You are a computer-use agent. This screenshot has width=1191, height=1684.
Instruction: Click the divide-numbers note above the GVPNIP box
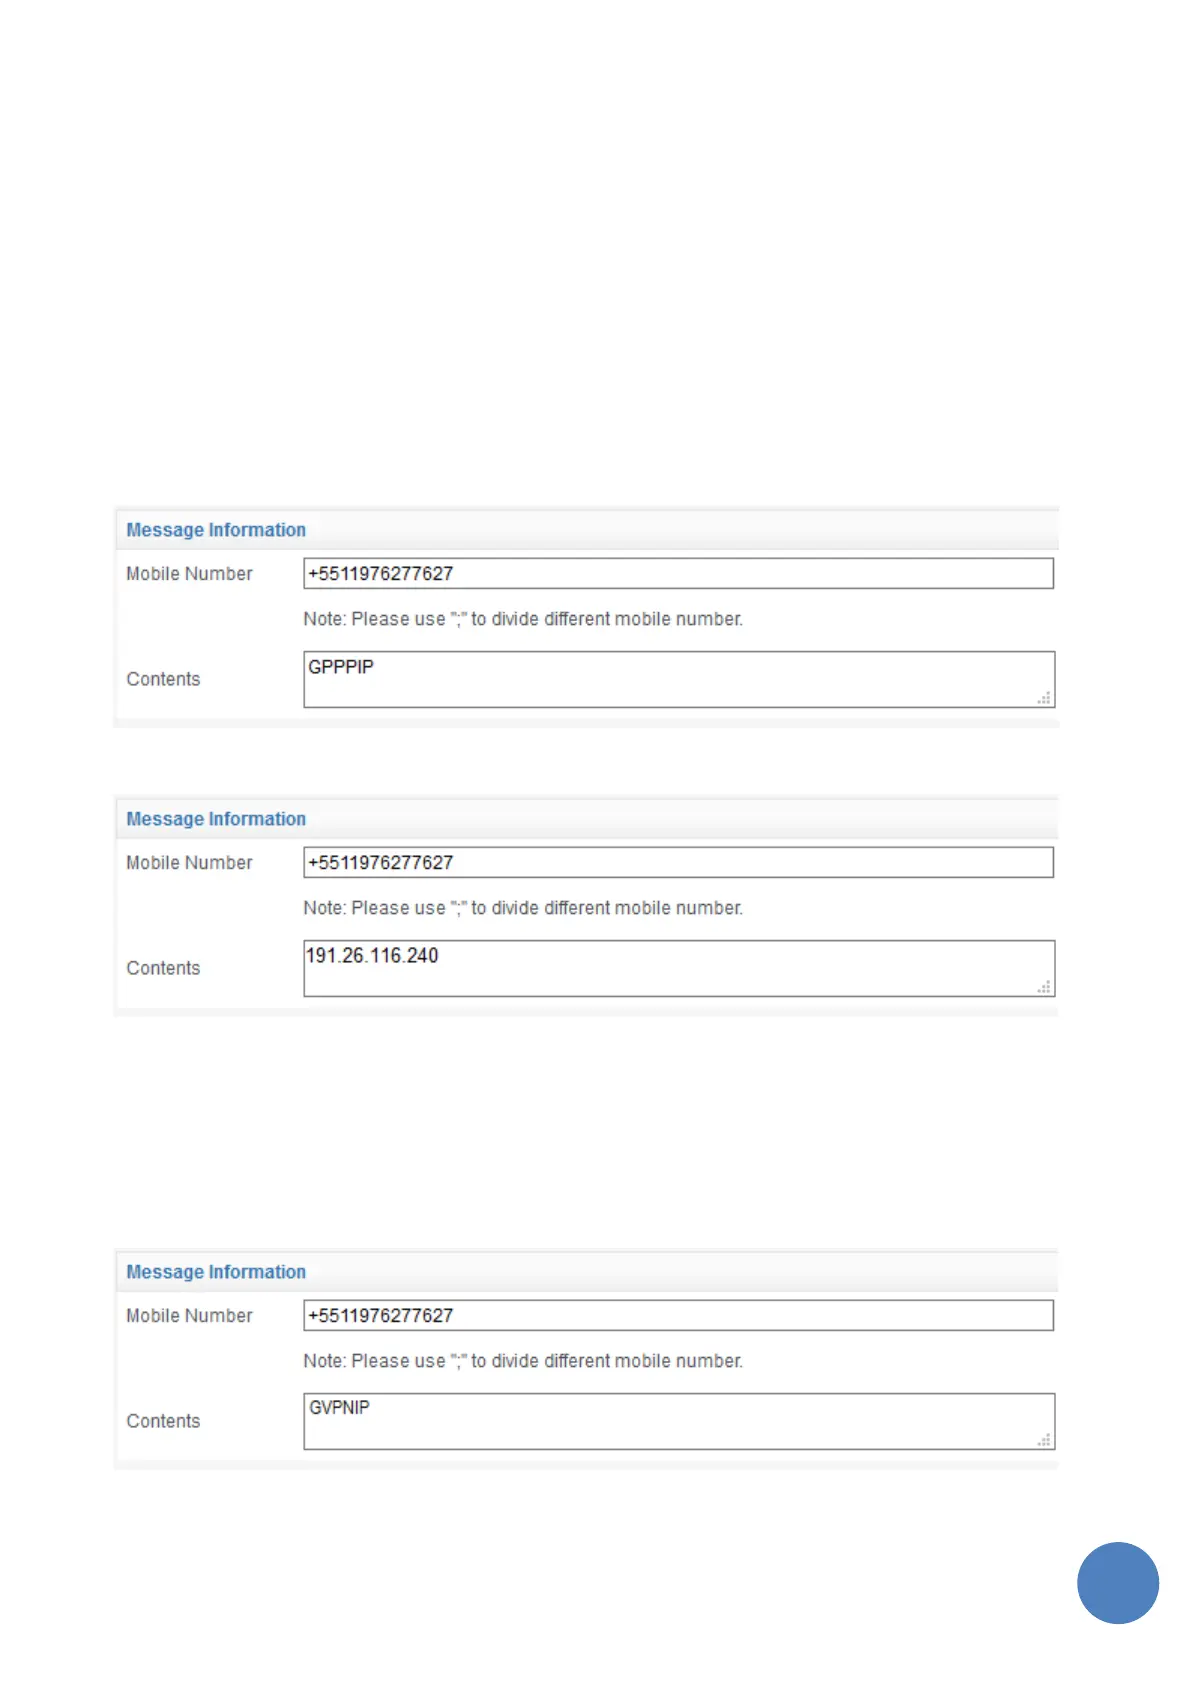523,1361
